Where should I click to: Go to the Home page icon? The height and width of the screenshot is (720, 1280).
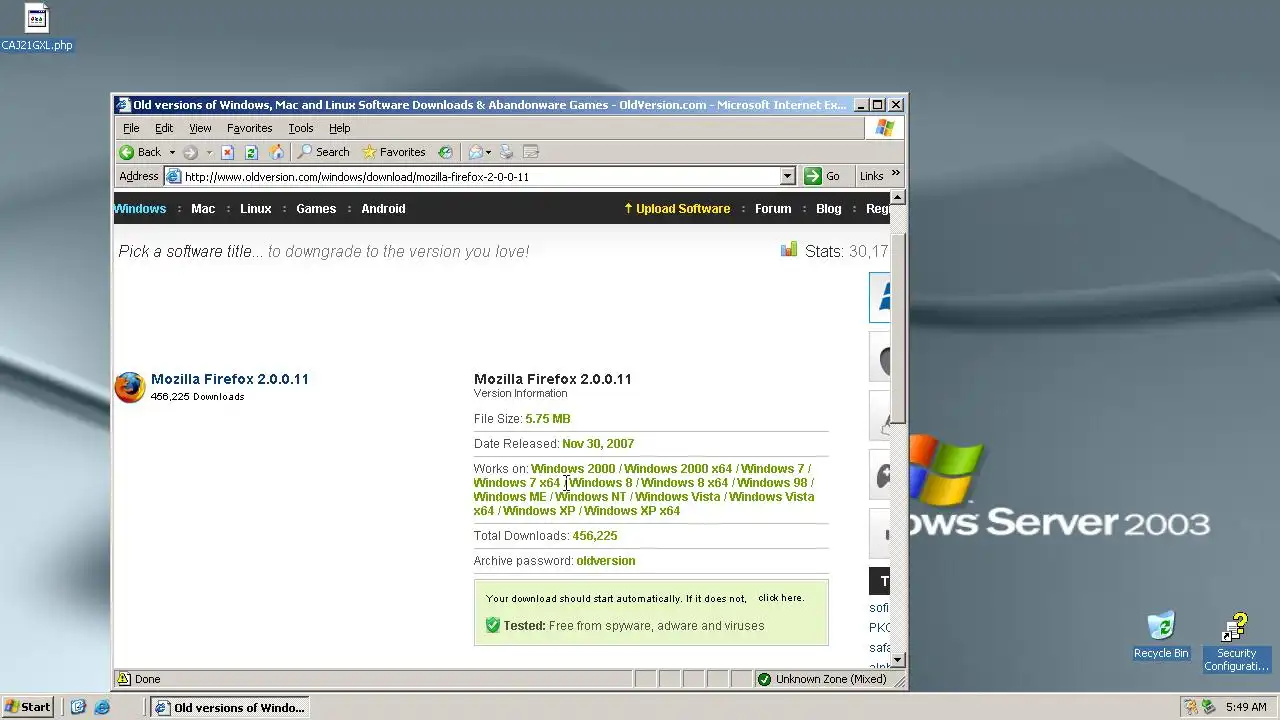pos(276,152)
